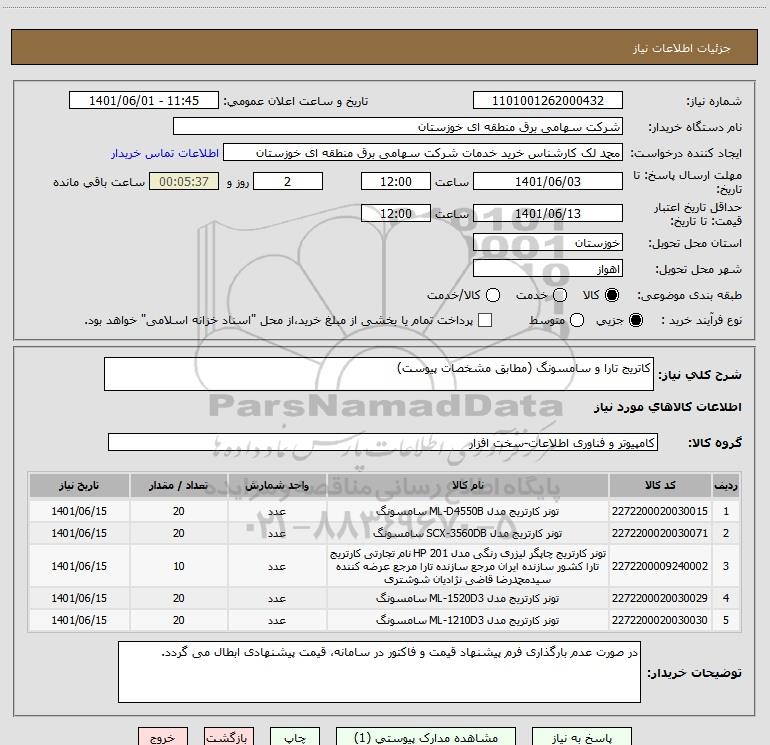Click product code 2272200020030029
Screen dimensions: 770x745
click(660, 598)
